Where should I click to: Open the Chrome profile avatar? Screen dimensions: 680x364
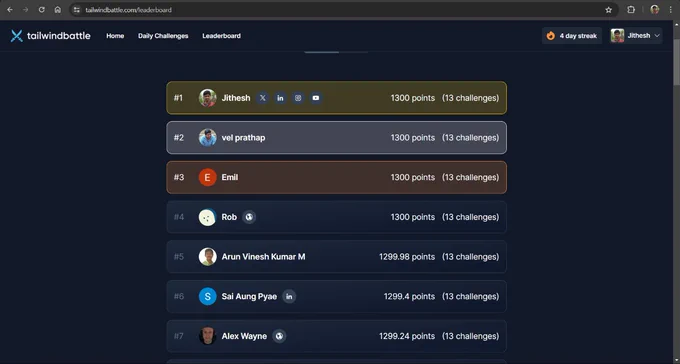click(x=655, y=10)
